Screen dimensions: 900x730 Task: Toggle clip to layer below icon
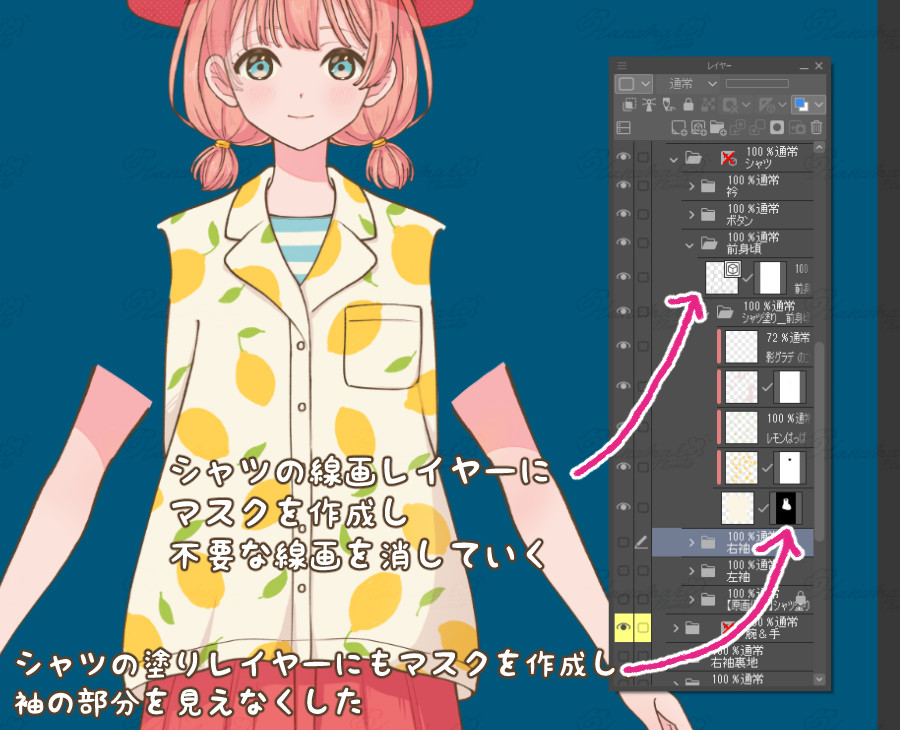click(627, 104)
